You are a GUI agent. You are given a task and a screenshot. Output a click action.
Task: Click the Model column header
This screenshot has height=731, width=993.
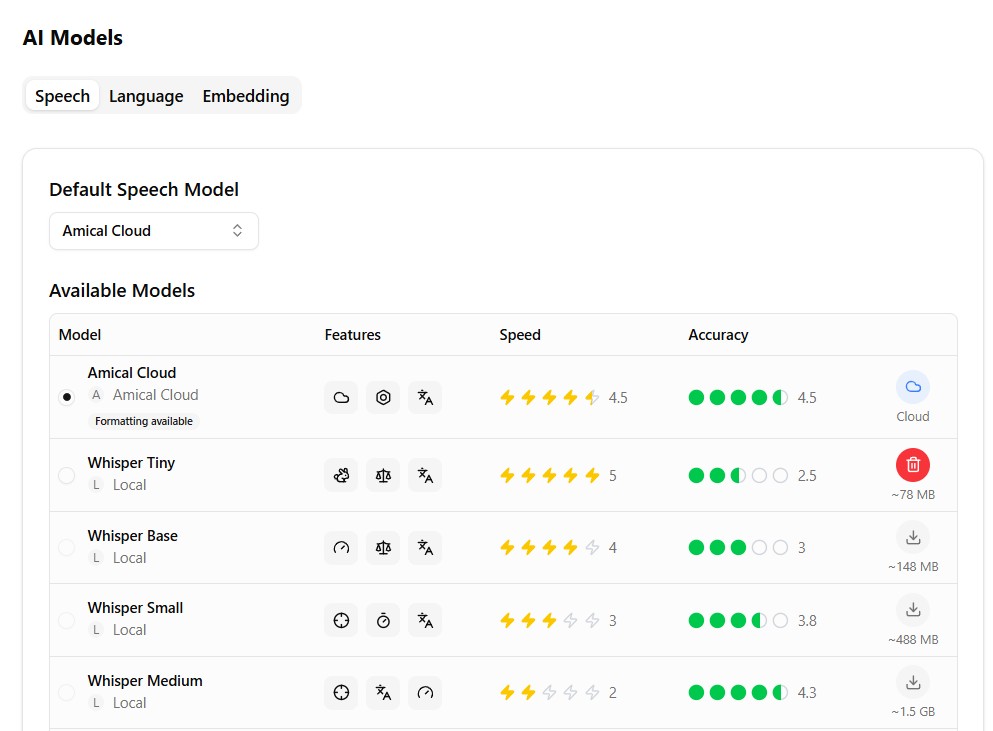point(80,334)
